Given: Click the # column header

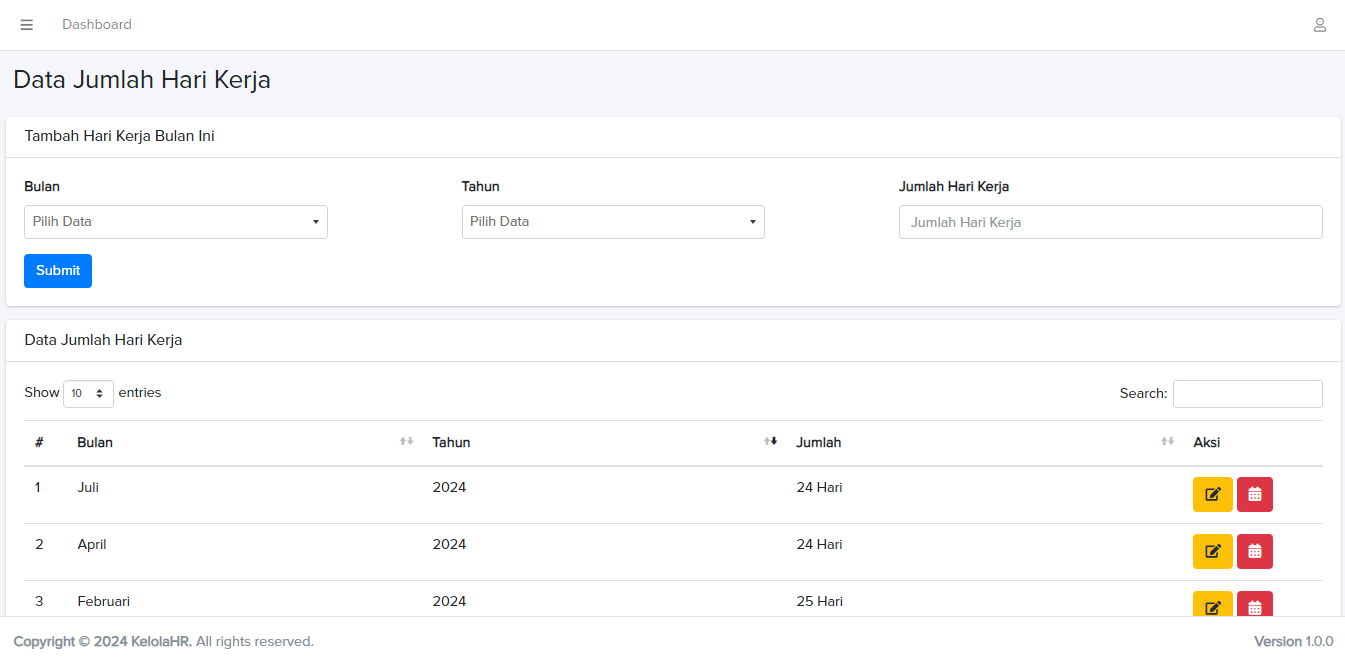Looking at the screenshot, I should 39,442.
